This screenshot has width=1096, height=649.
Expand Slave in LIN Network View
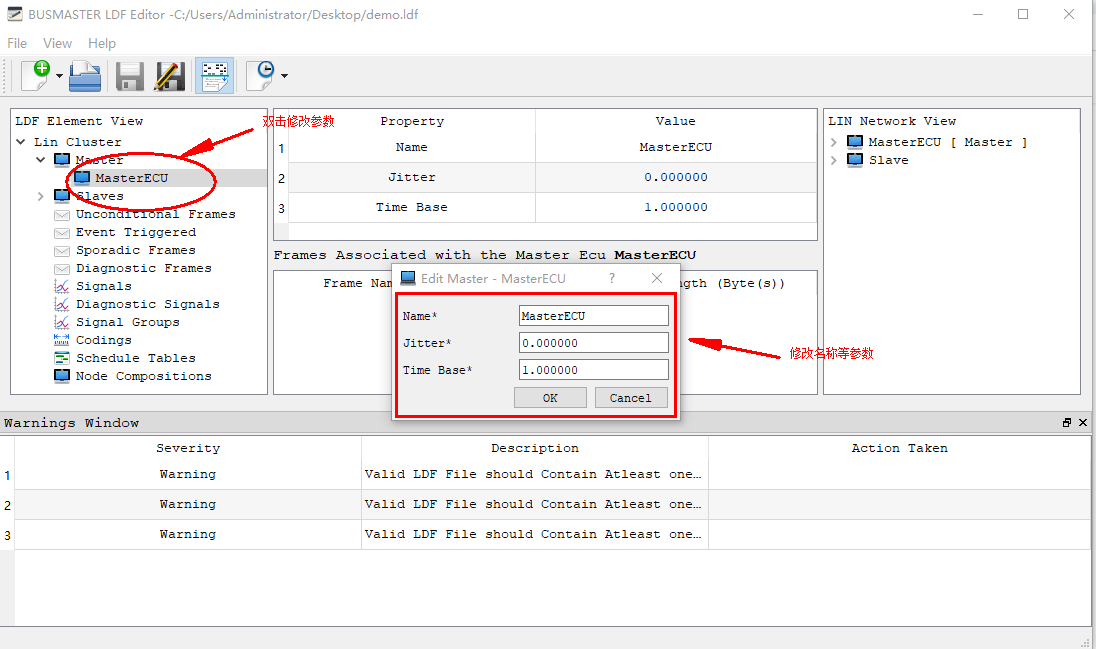[x=834, y=160]
